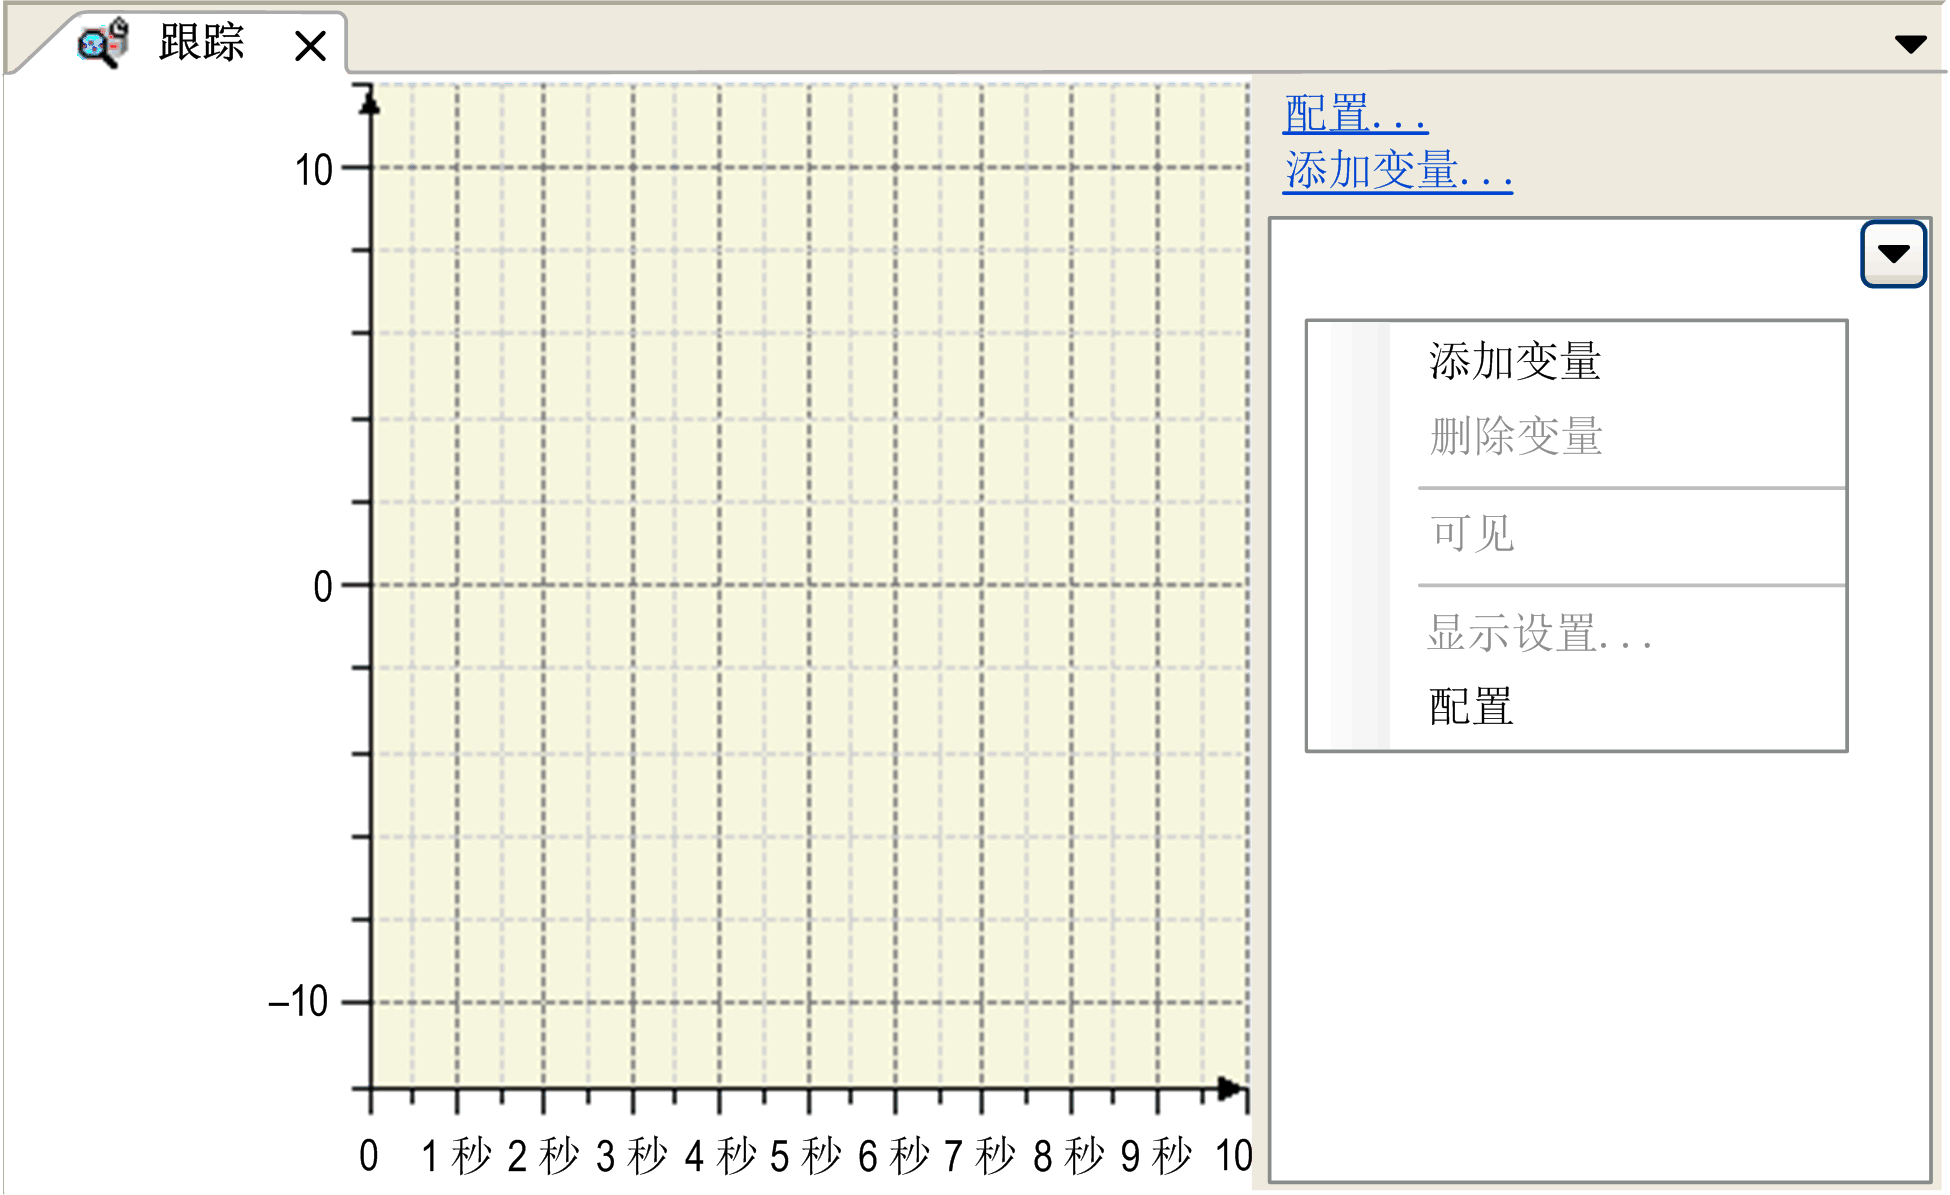Open 显示设置... menu item
Screen dimensions: 1950x1195
tap(1537, 633)
